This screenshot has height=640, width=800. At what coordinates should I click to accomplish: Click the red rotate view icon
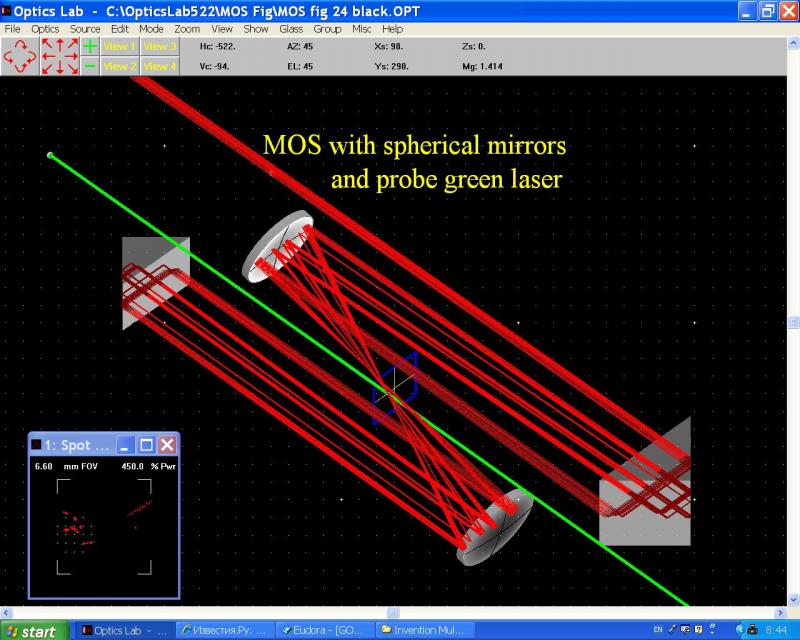pos(19,56)
